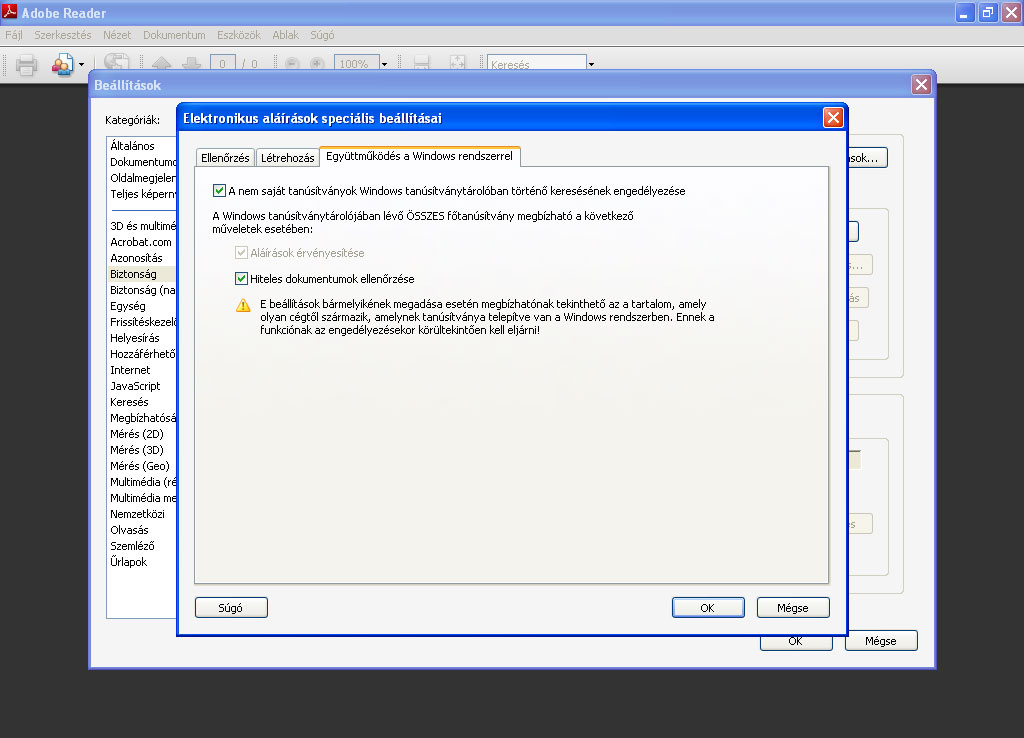Screen dimensions: 1024x738
Task: Switch to the Ellenőrzés tab
Action: pos(225,157)
